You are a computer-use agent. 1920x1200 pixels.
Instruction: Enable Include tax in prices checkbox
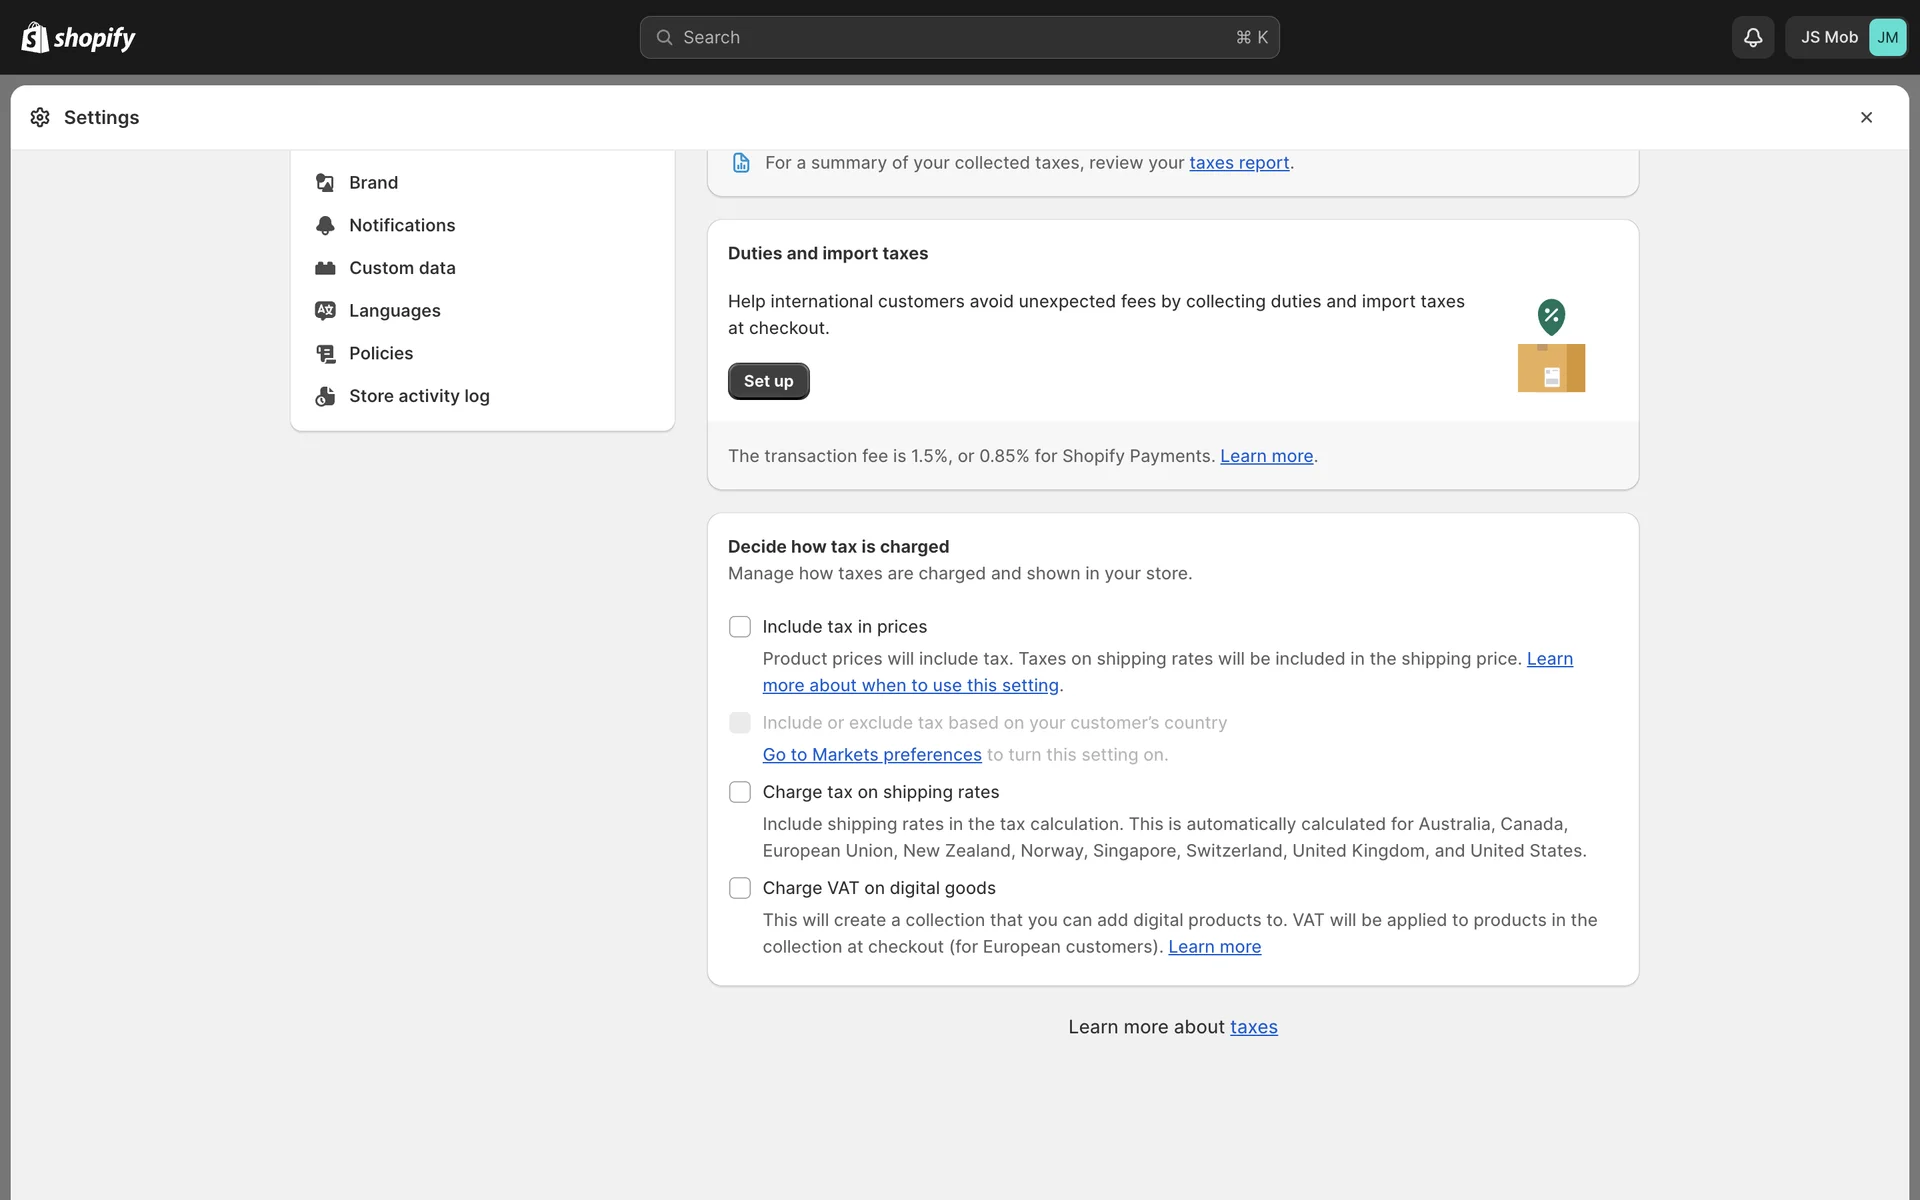click(x=740, y=627)
